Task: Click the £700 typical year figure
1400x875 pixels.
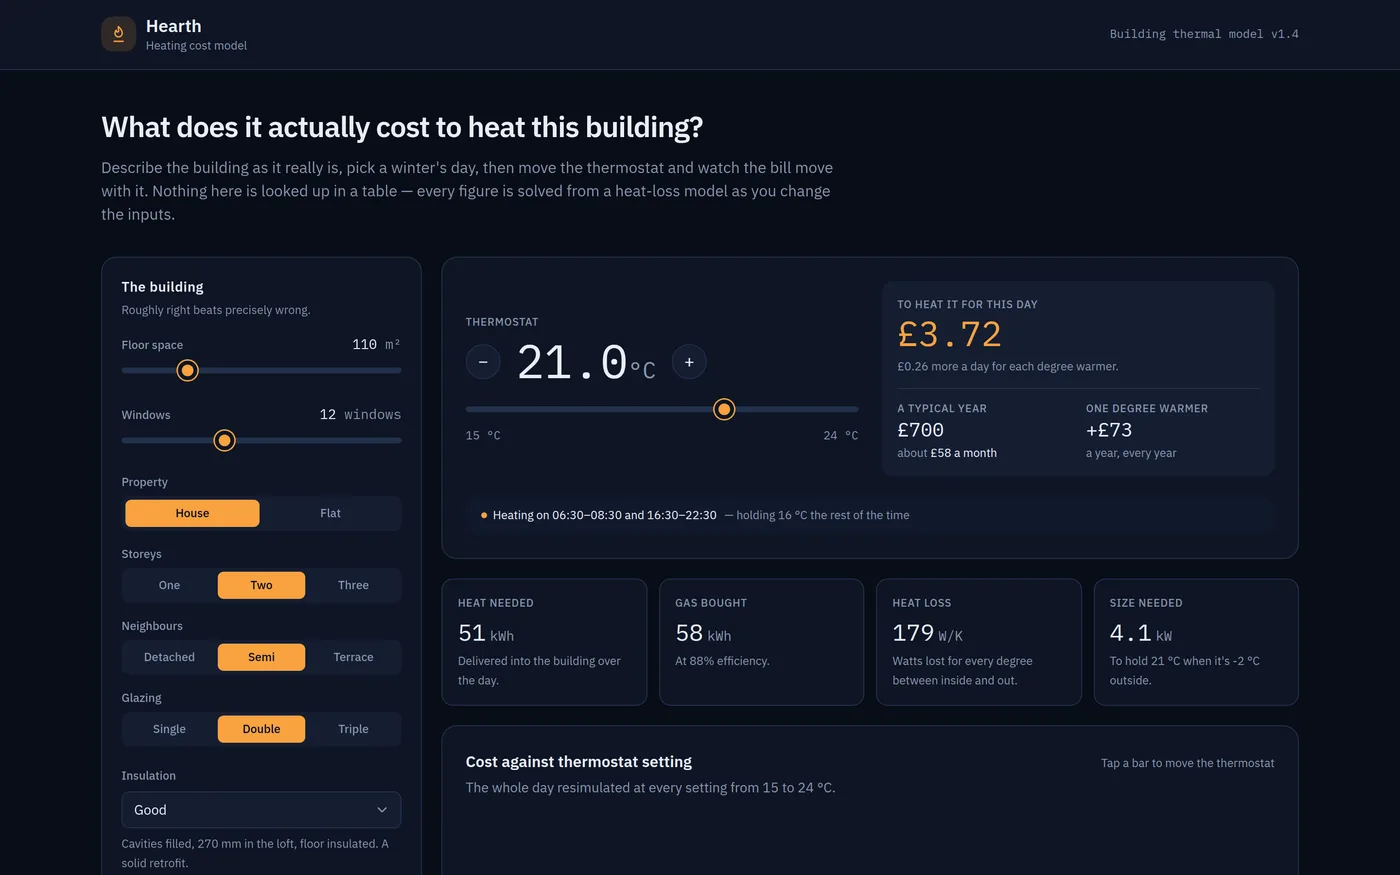Action: pos(920,430)
